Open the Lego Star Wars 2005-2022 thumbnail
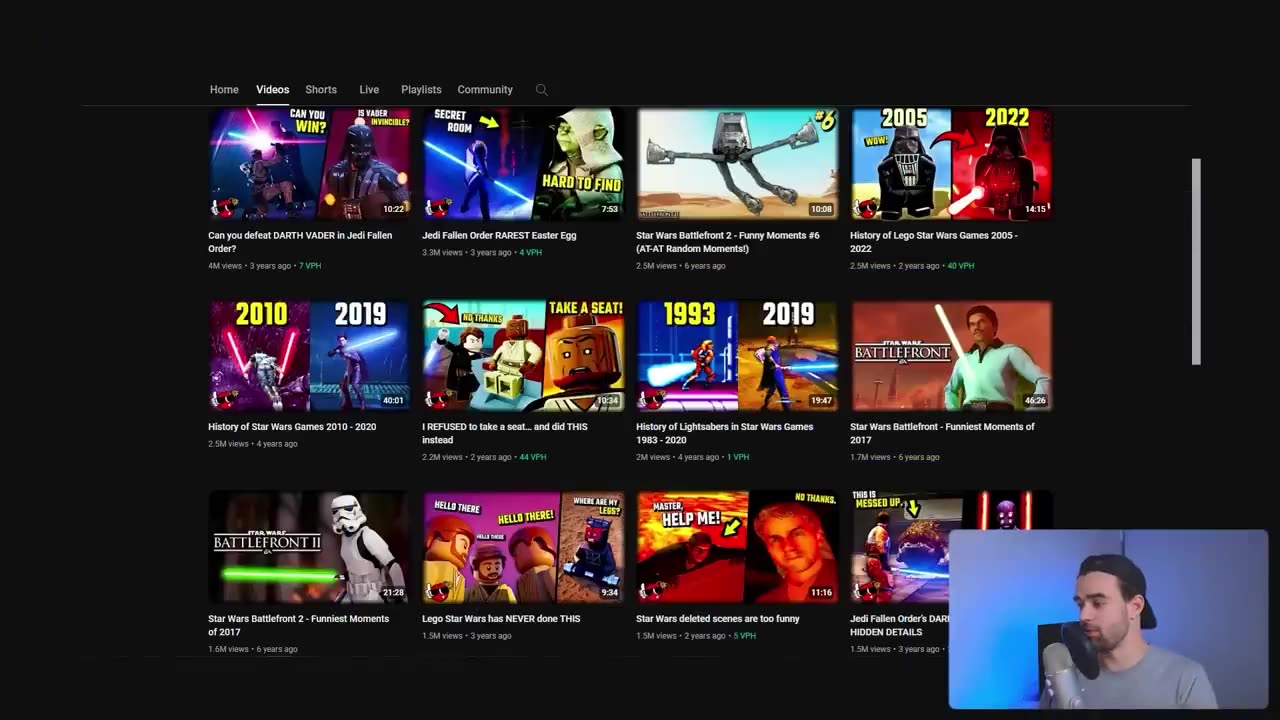 [x=951, y=163]
